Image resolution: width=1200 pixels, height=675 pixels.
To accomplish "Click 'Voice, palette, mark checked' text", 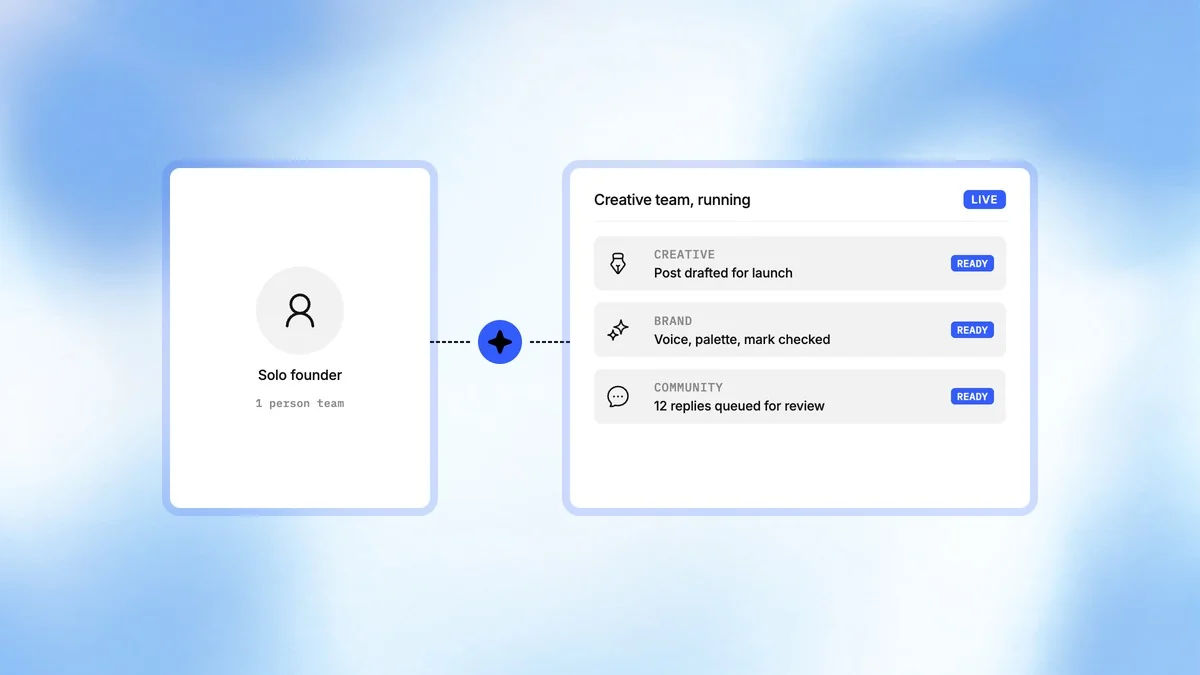I will pos(742,340).
